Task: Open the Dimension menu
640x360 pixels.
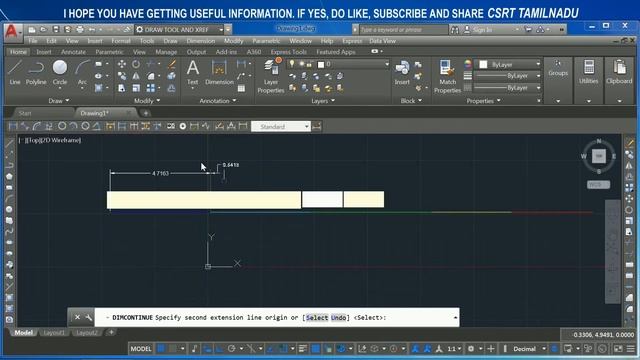Action: tap(200, 41)
